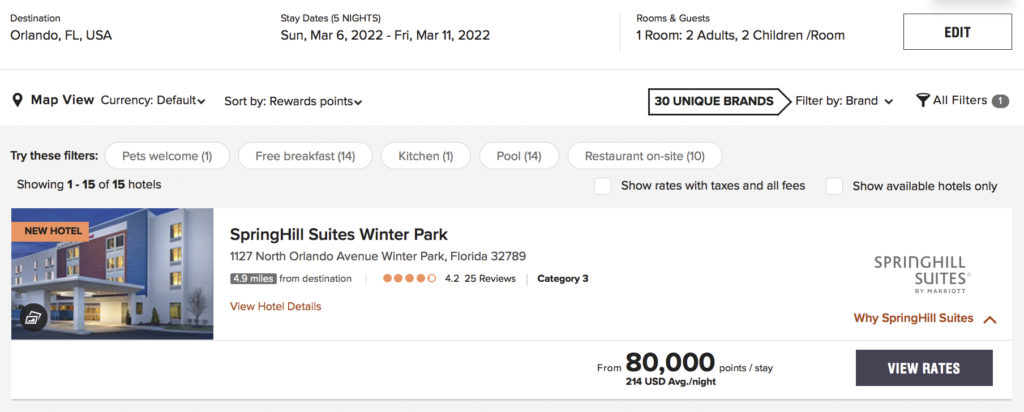Screen dimensions: 1024x412
Task: Click the SpringHill Suites brand logo
Action: click(x=921, y=274)
